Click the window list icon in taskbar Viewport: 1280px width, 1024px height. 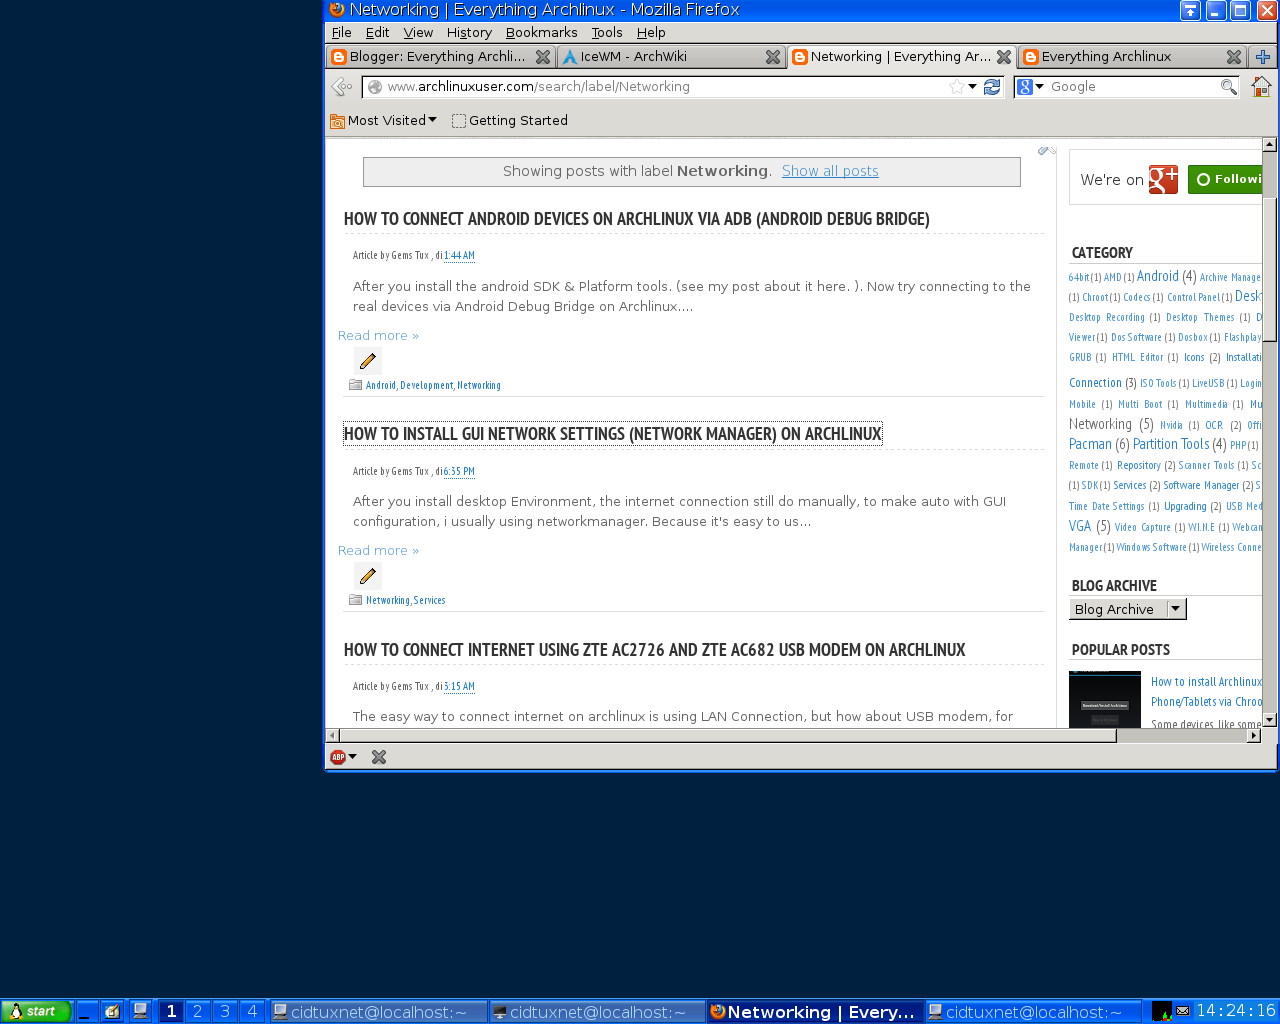point(112,1011)
